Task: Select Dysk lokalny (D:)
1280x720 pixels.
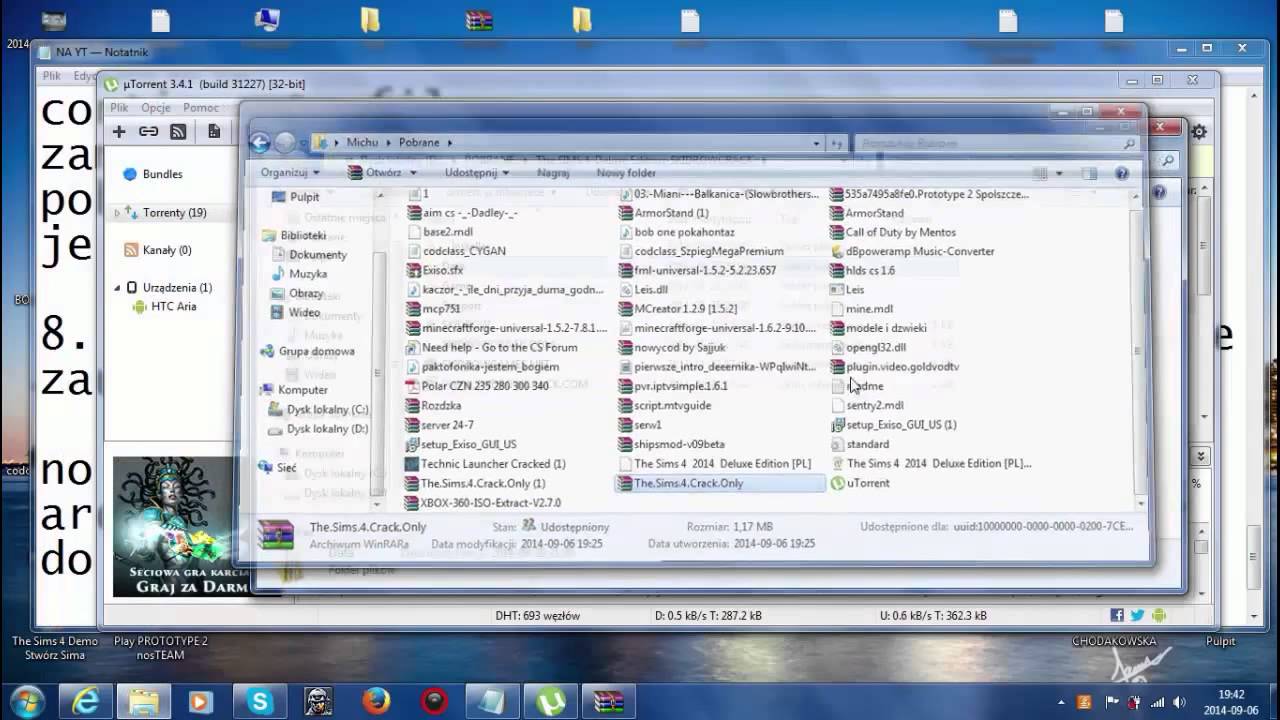Action: click(319, 429)
